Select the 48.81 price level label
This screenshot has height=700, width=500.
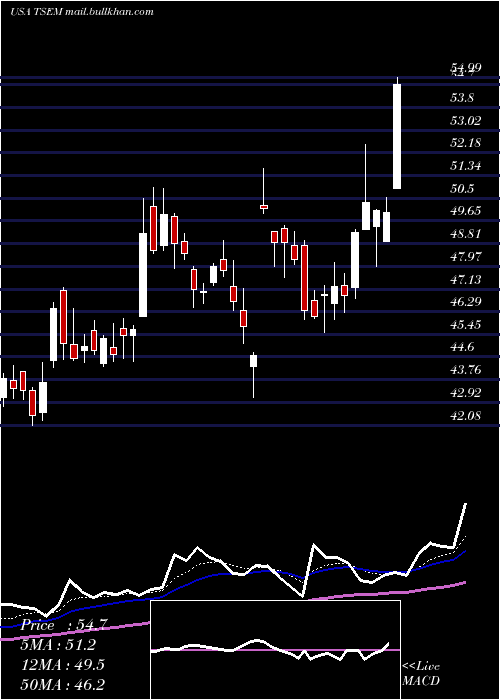[466, 234]
